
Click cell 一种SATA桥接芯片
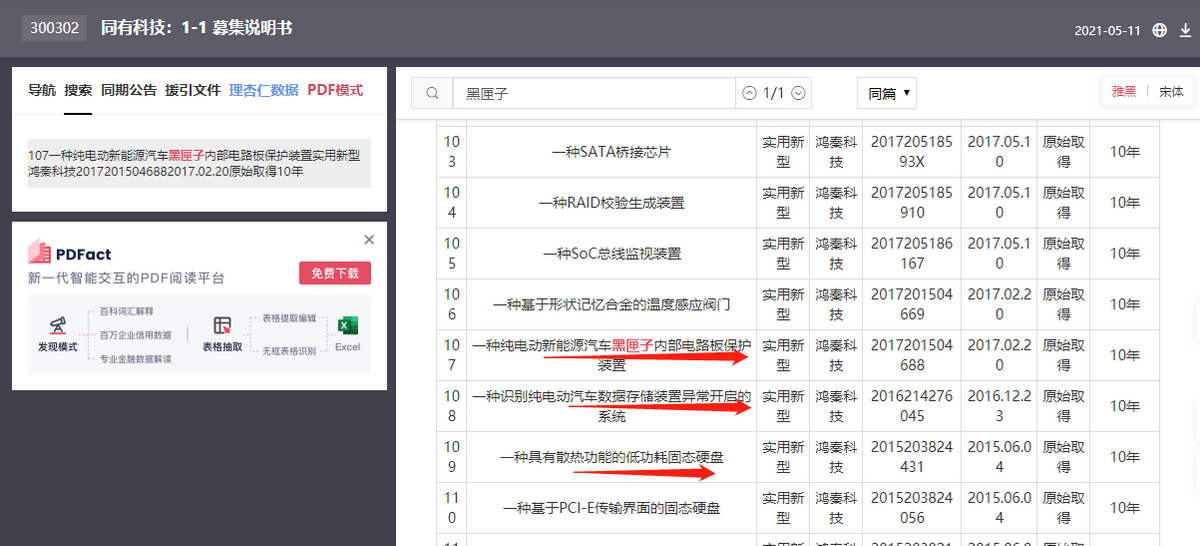coord(612,152)
